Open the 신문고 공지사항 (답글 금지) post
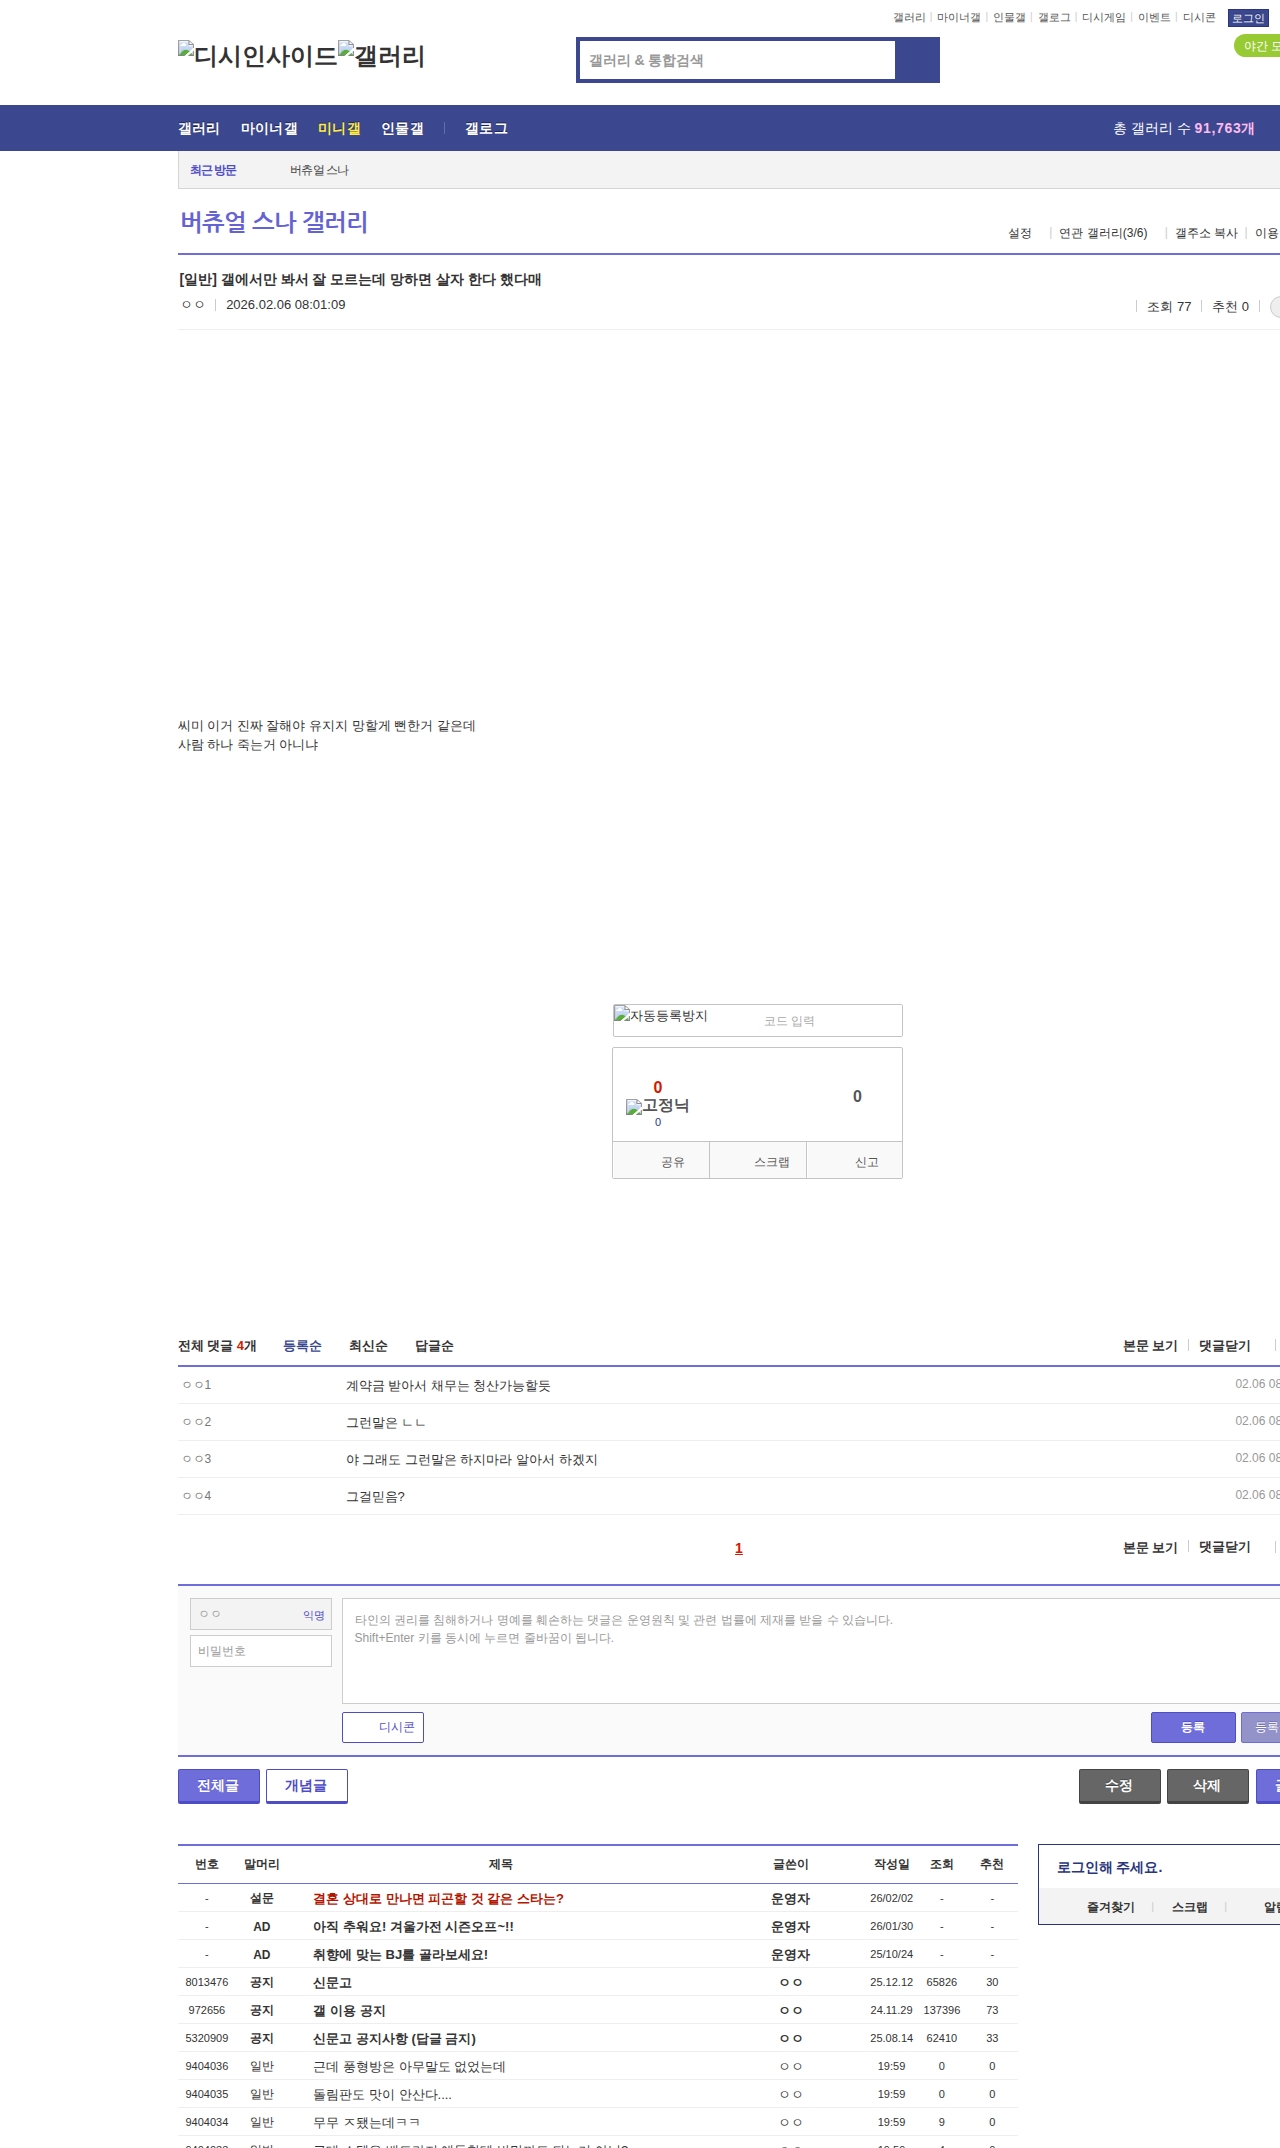The height and width of the screenshot is (2148, 1280). 394,2038
